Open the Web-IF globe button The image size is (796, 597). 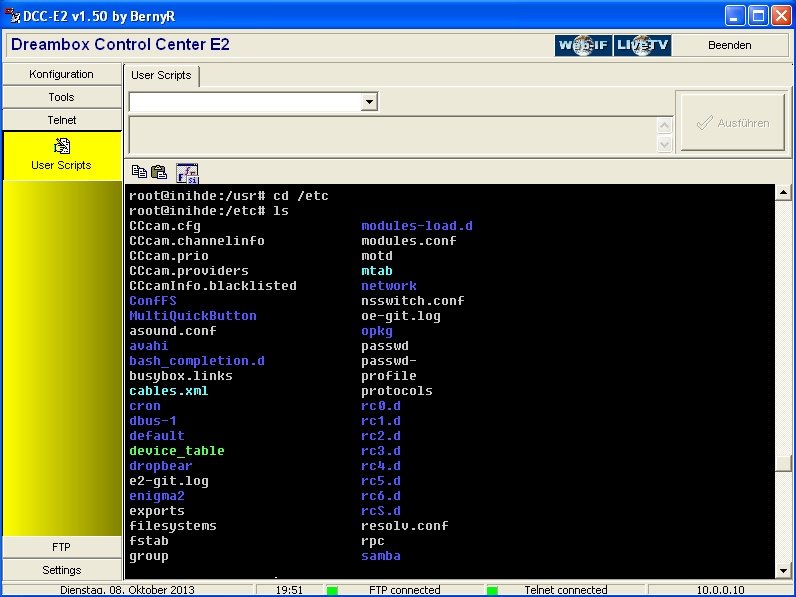click(x=583, y=45)
